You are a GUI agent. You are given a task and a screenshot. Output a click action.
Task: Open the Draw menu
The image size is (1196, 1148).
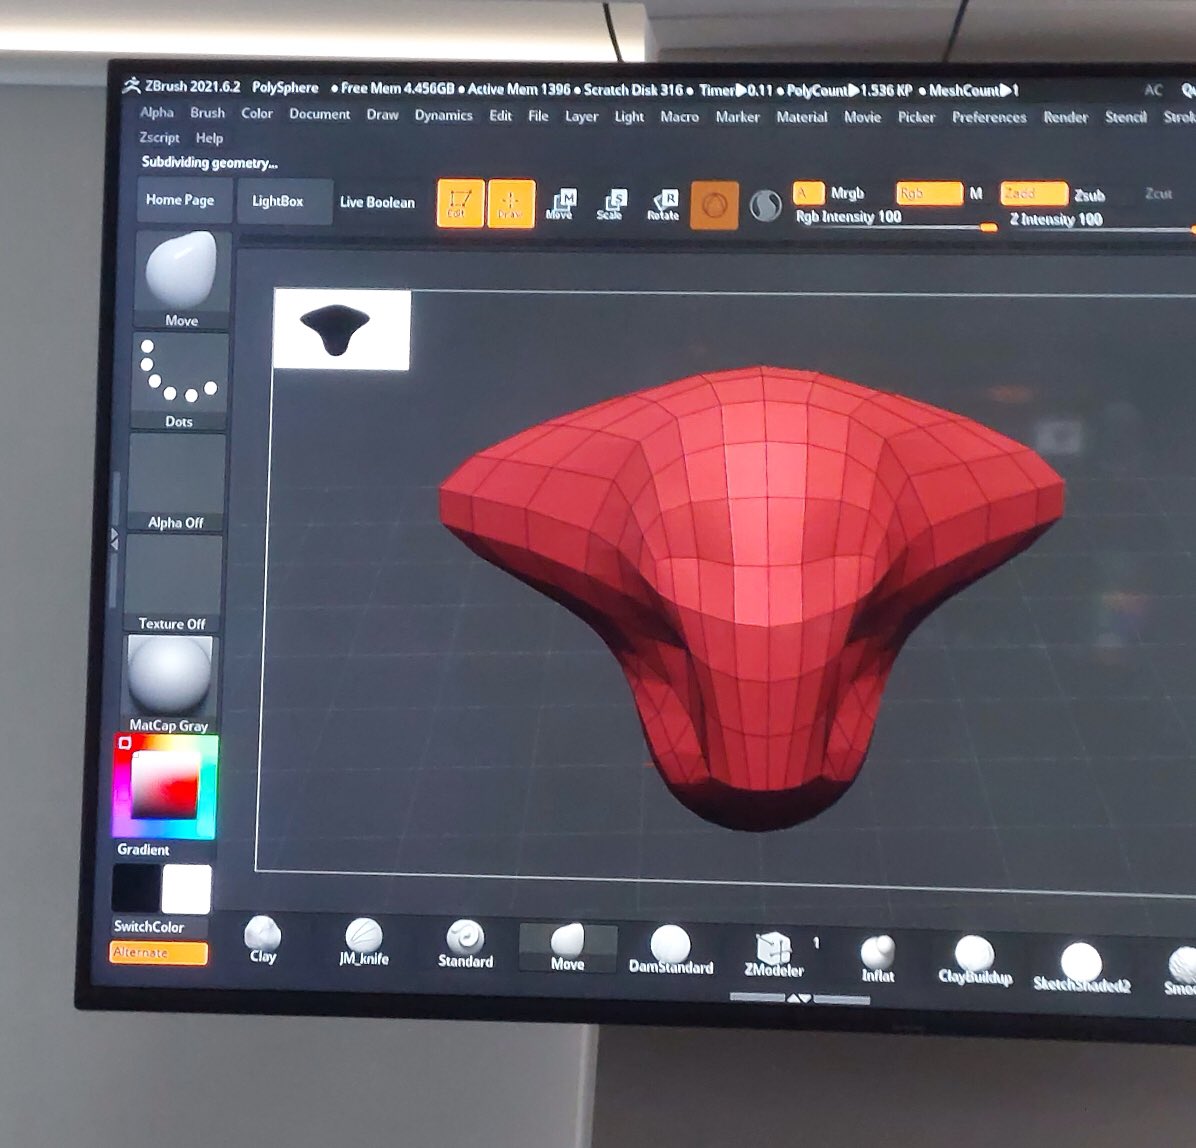pyautogui.click(x=382, y=114)
